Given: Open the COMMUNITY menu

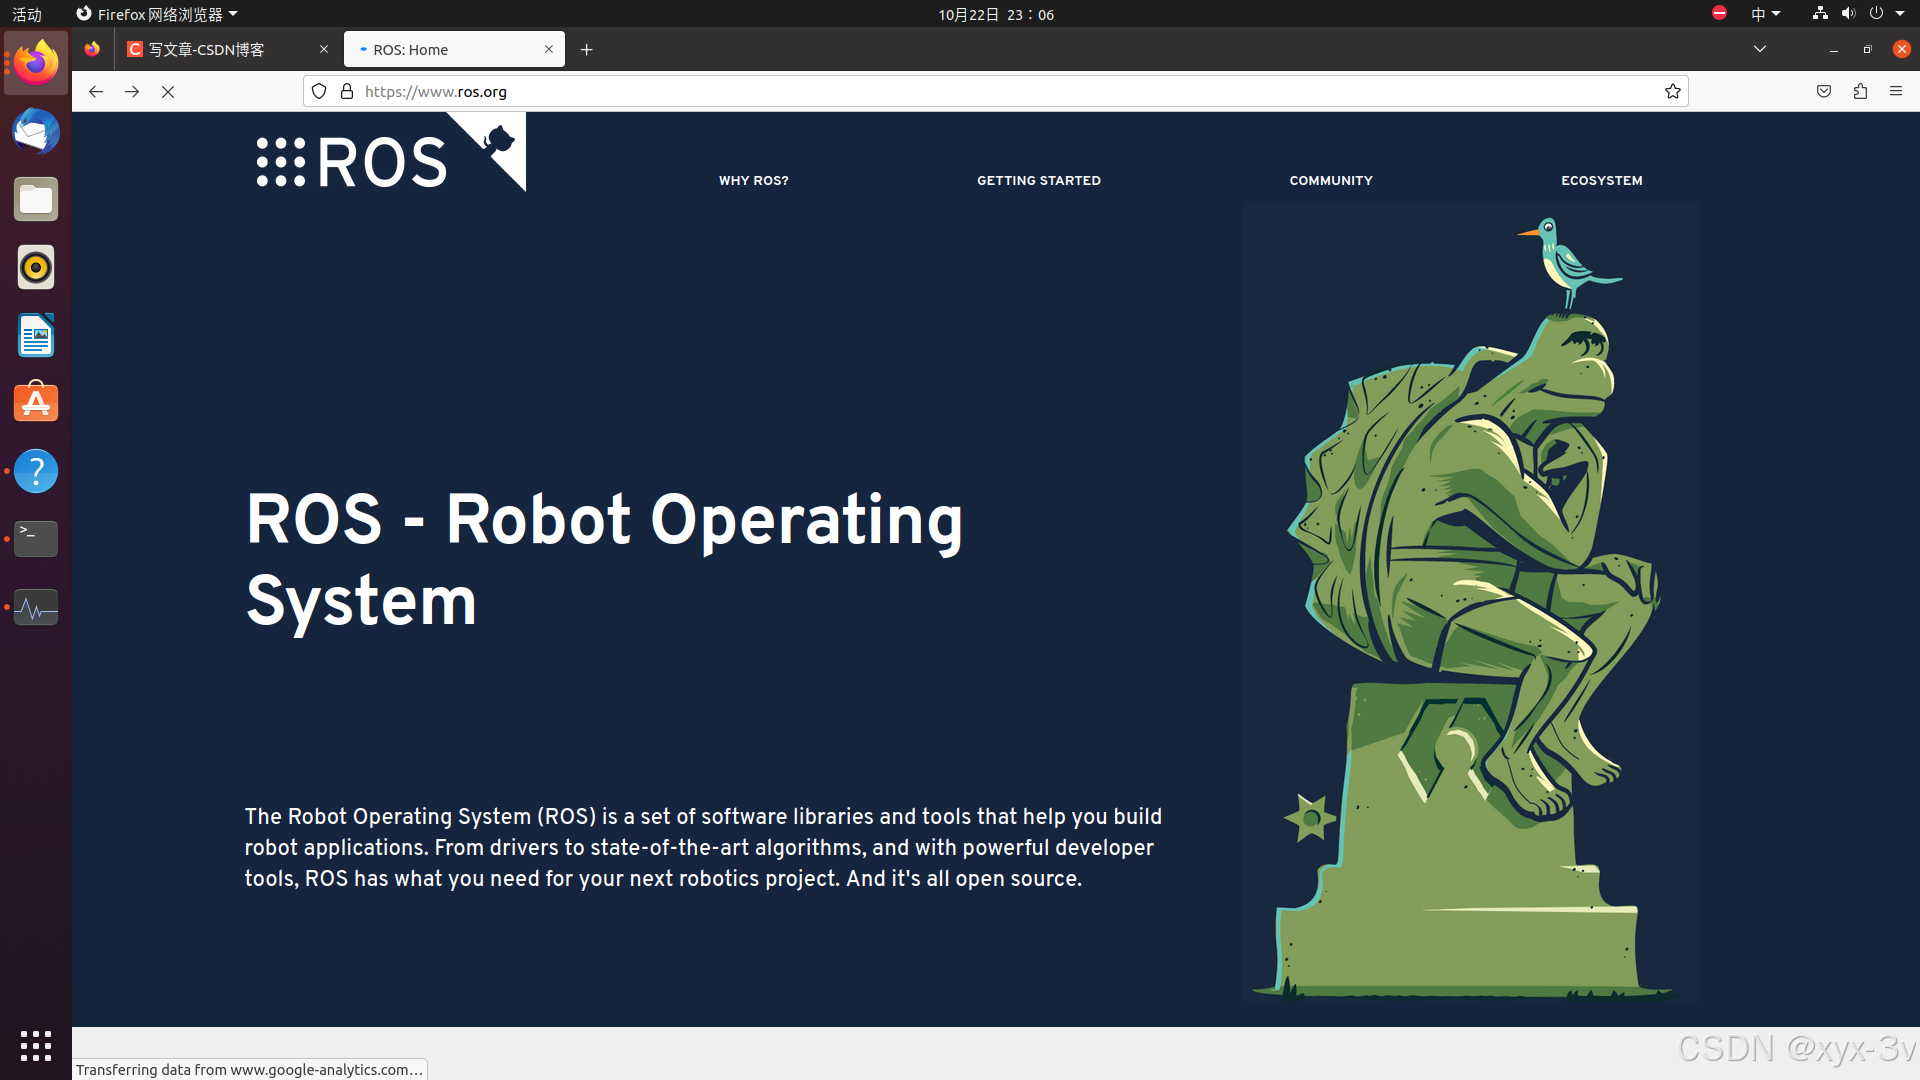Looking at the screenshot, I should click(x=1331, y=181).
